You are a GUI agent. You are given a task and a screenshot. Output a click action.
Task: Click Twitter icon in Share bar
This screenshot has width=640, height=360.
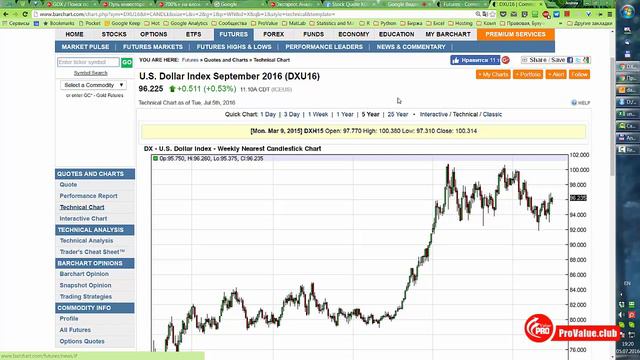tap(578, 60)
